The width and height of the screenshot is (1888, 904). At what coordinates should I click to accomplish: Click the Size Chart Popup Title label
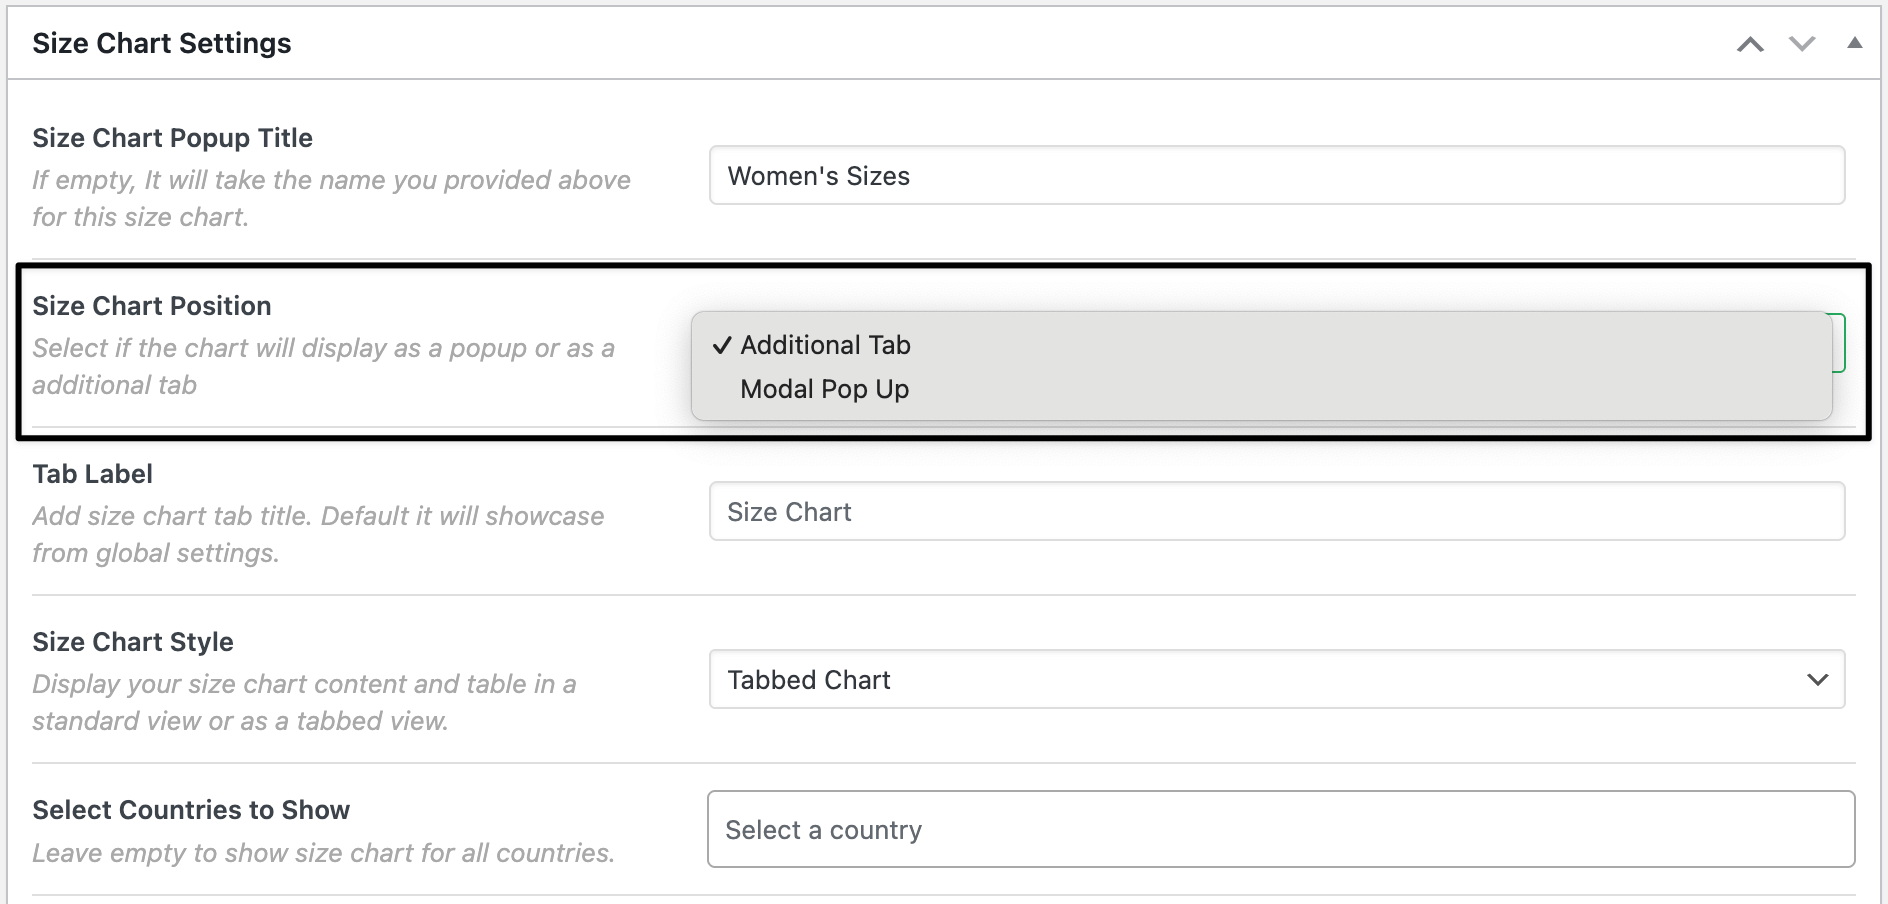172,138
